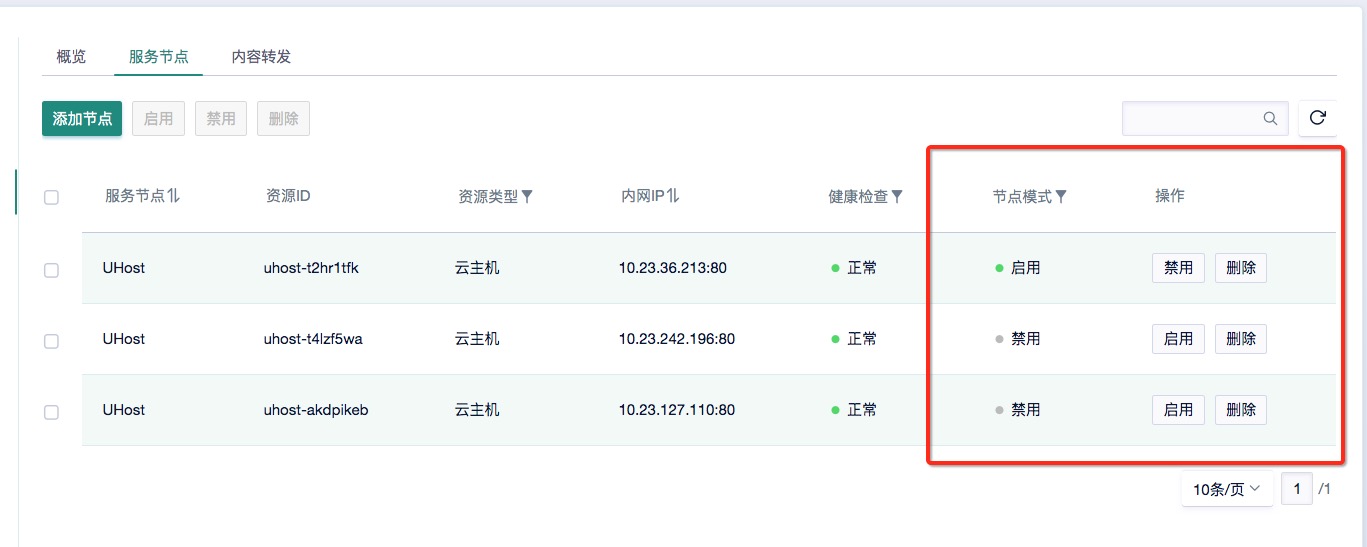1367x547 pixels.
Task: Check the box for uhost-t2hr1tfk row
Action: [52, 270]
